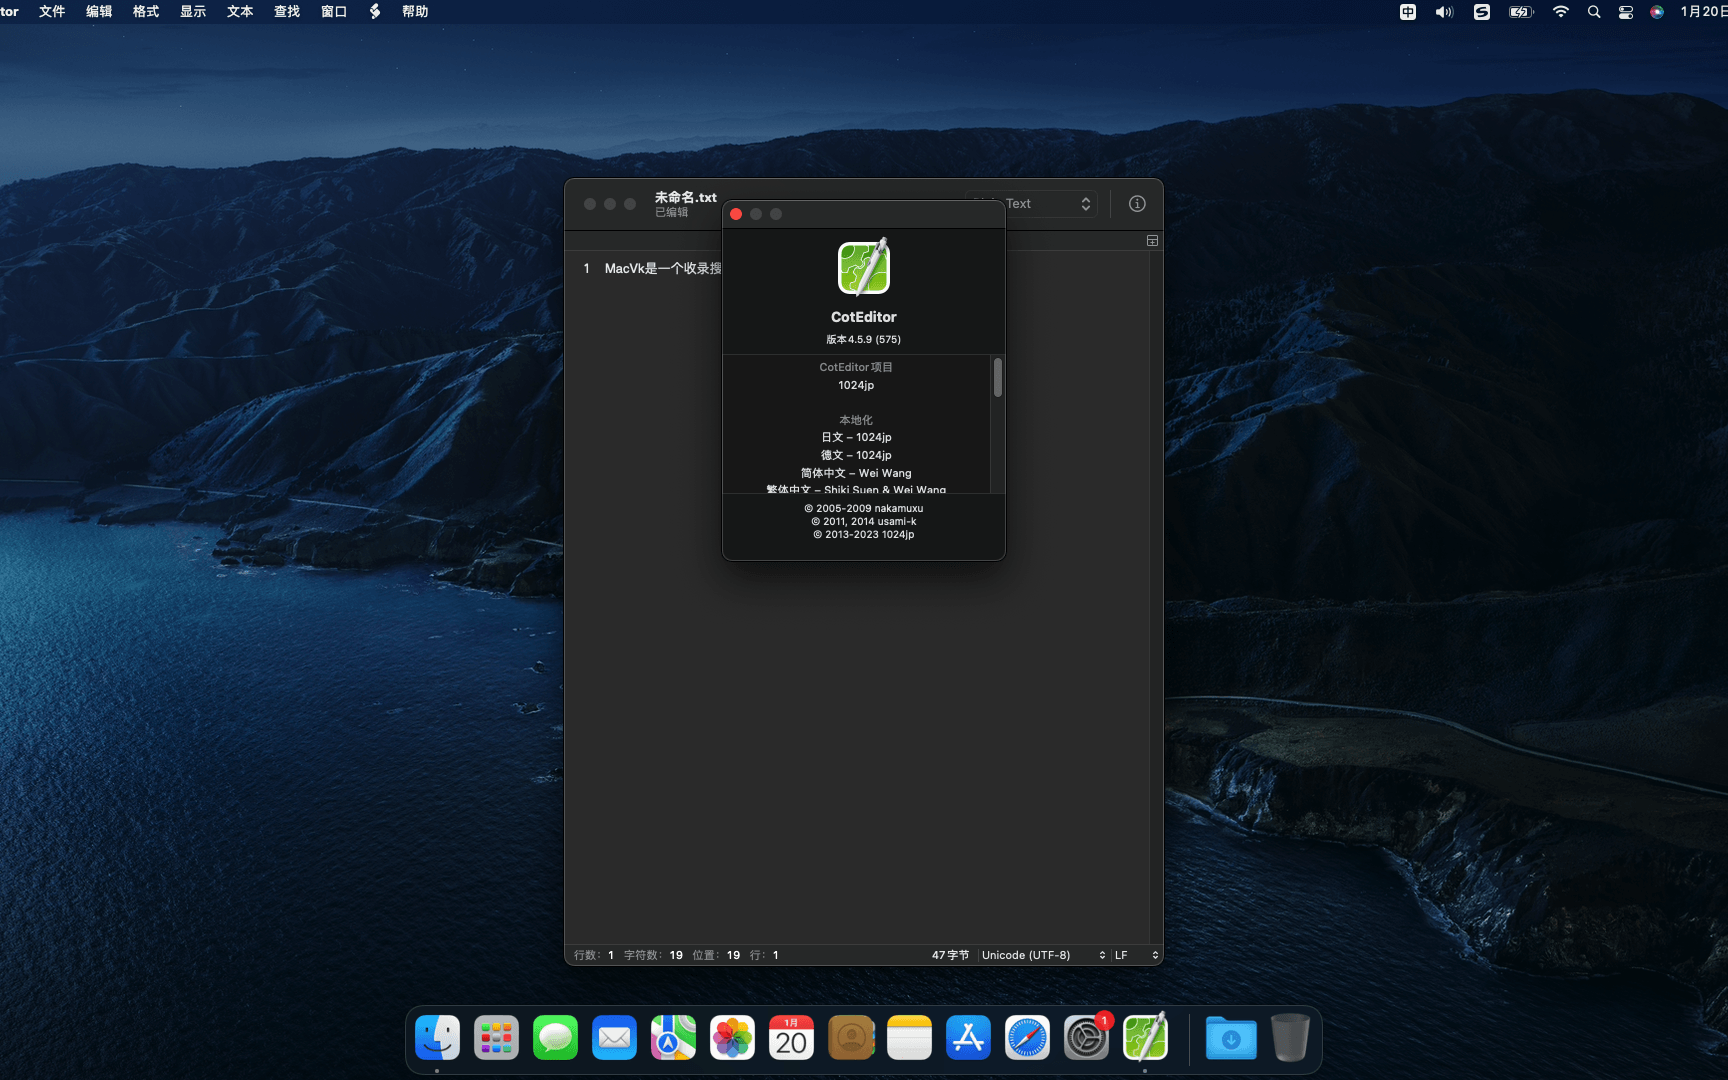Click the date display 1月20日
This screenshot has width=1728, height=1080.
pyautogui.click(x=1704, y=11)
